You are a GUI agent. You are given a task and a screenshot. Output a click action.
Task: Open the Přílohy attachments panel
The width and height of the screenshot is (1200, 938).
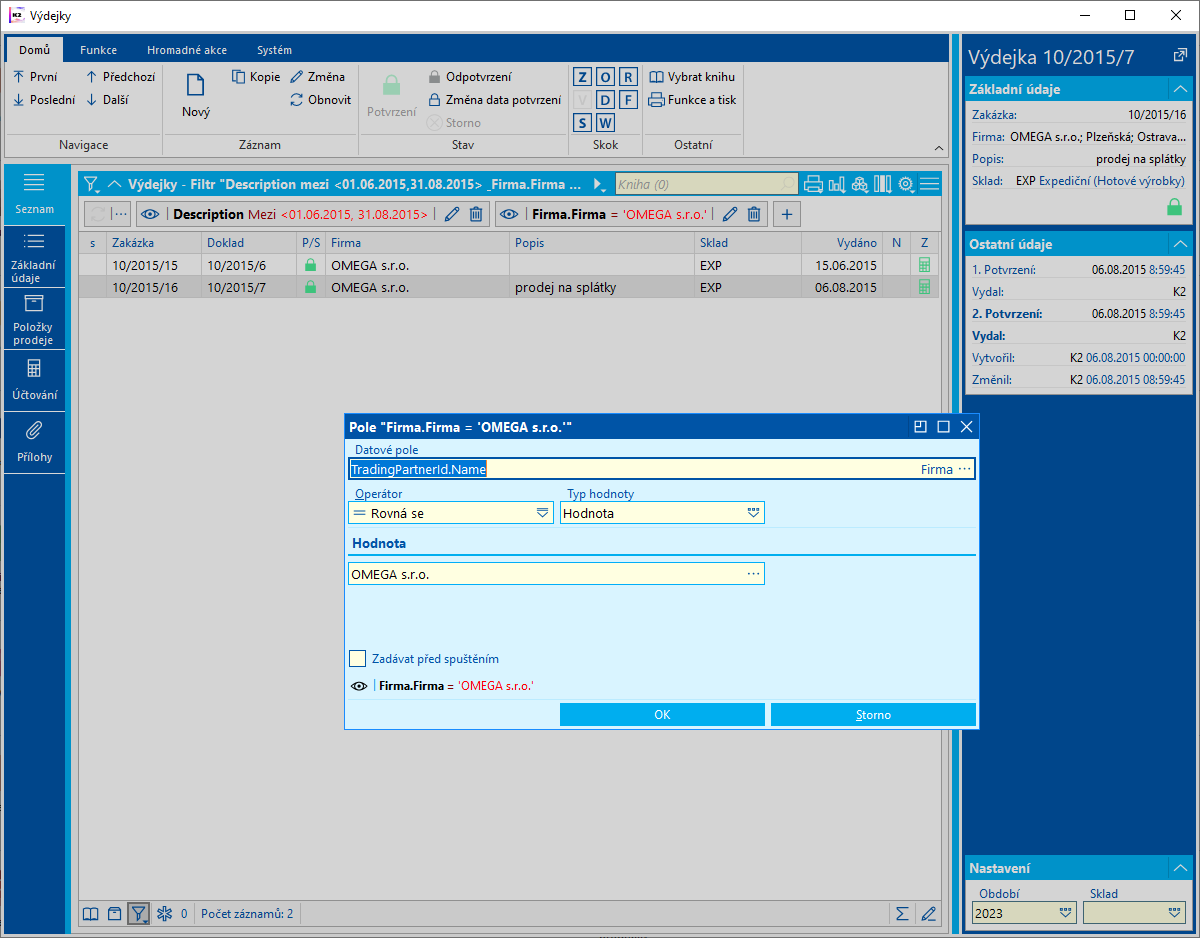point(34,441)
